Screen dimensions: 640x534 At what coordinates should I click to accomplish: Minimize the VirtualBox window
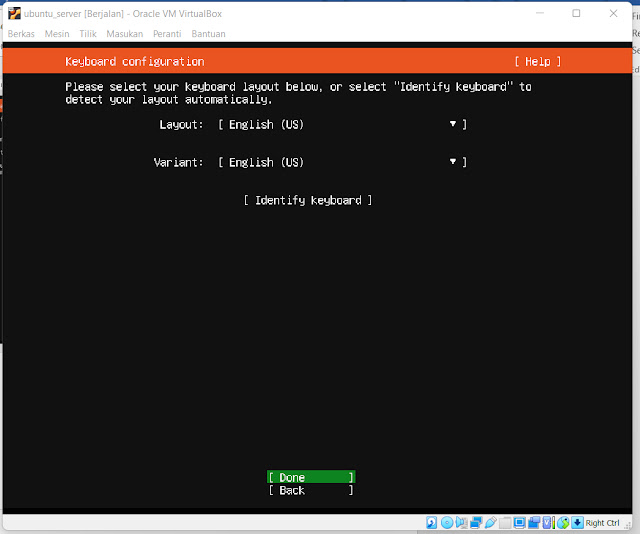click(540, 13)
